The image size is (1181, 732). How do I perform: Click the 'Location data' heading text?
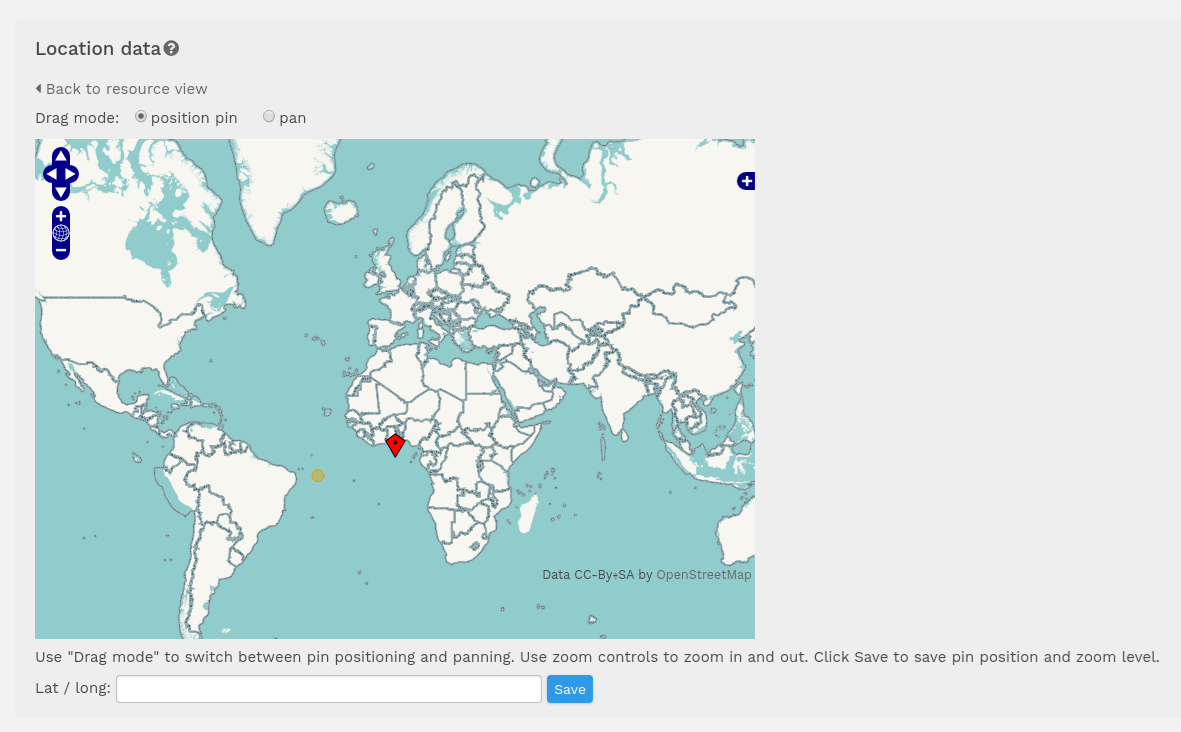click(x=98, y=49)
